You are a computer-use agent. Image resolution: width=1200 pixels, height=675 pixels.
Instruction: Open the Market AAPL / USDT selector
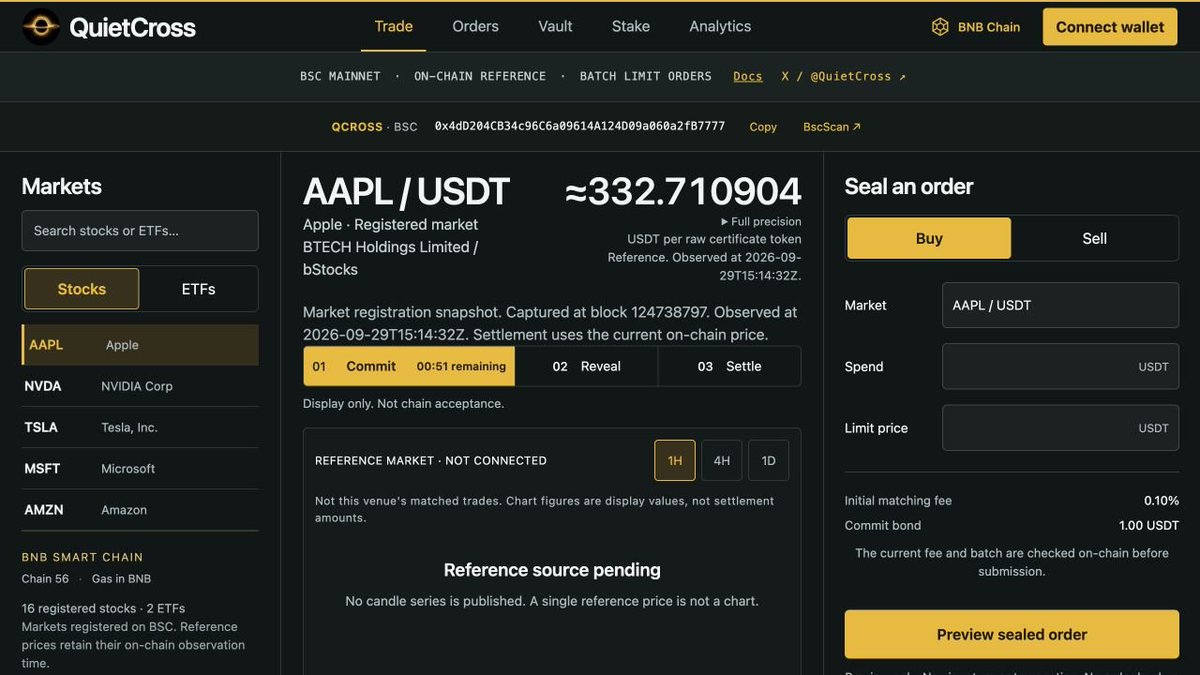[x=1060, y=305]
